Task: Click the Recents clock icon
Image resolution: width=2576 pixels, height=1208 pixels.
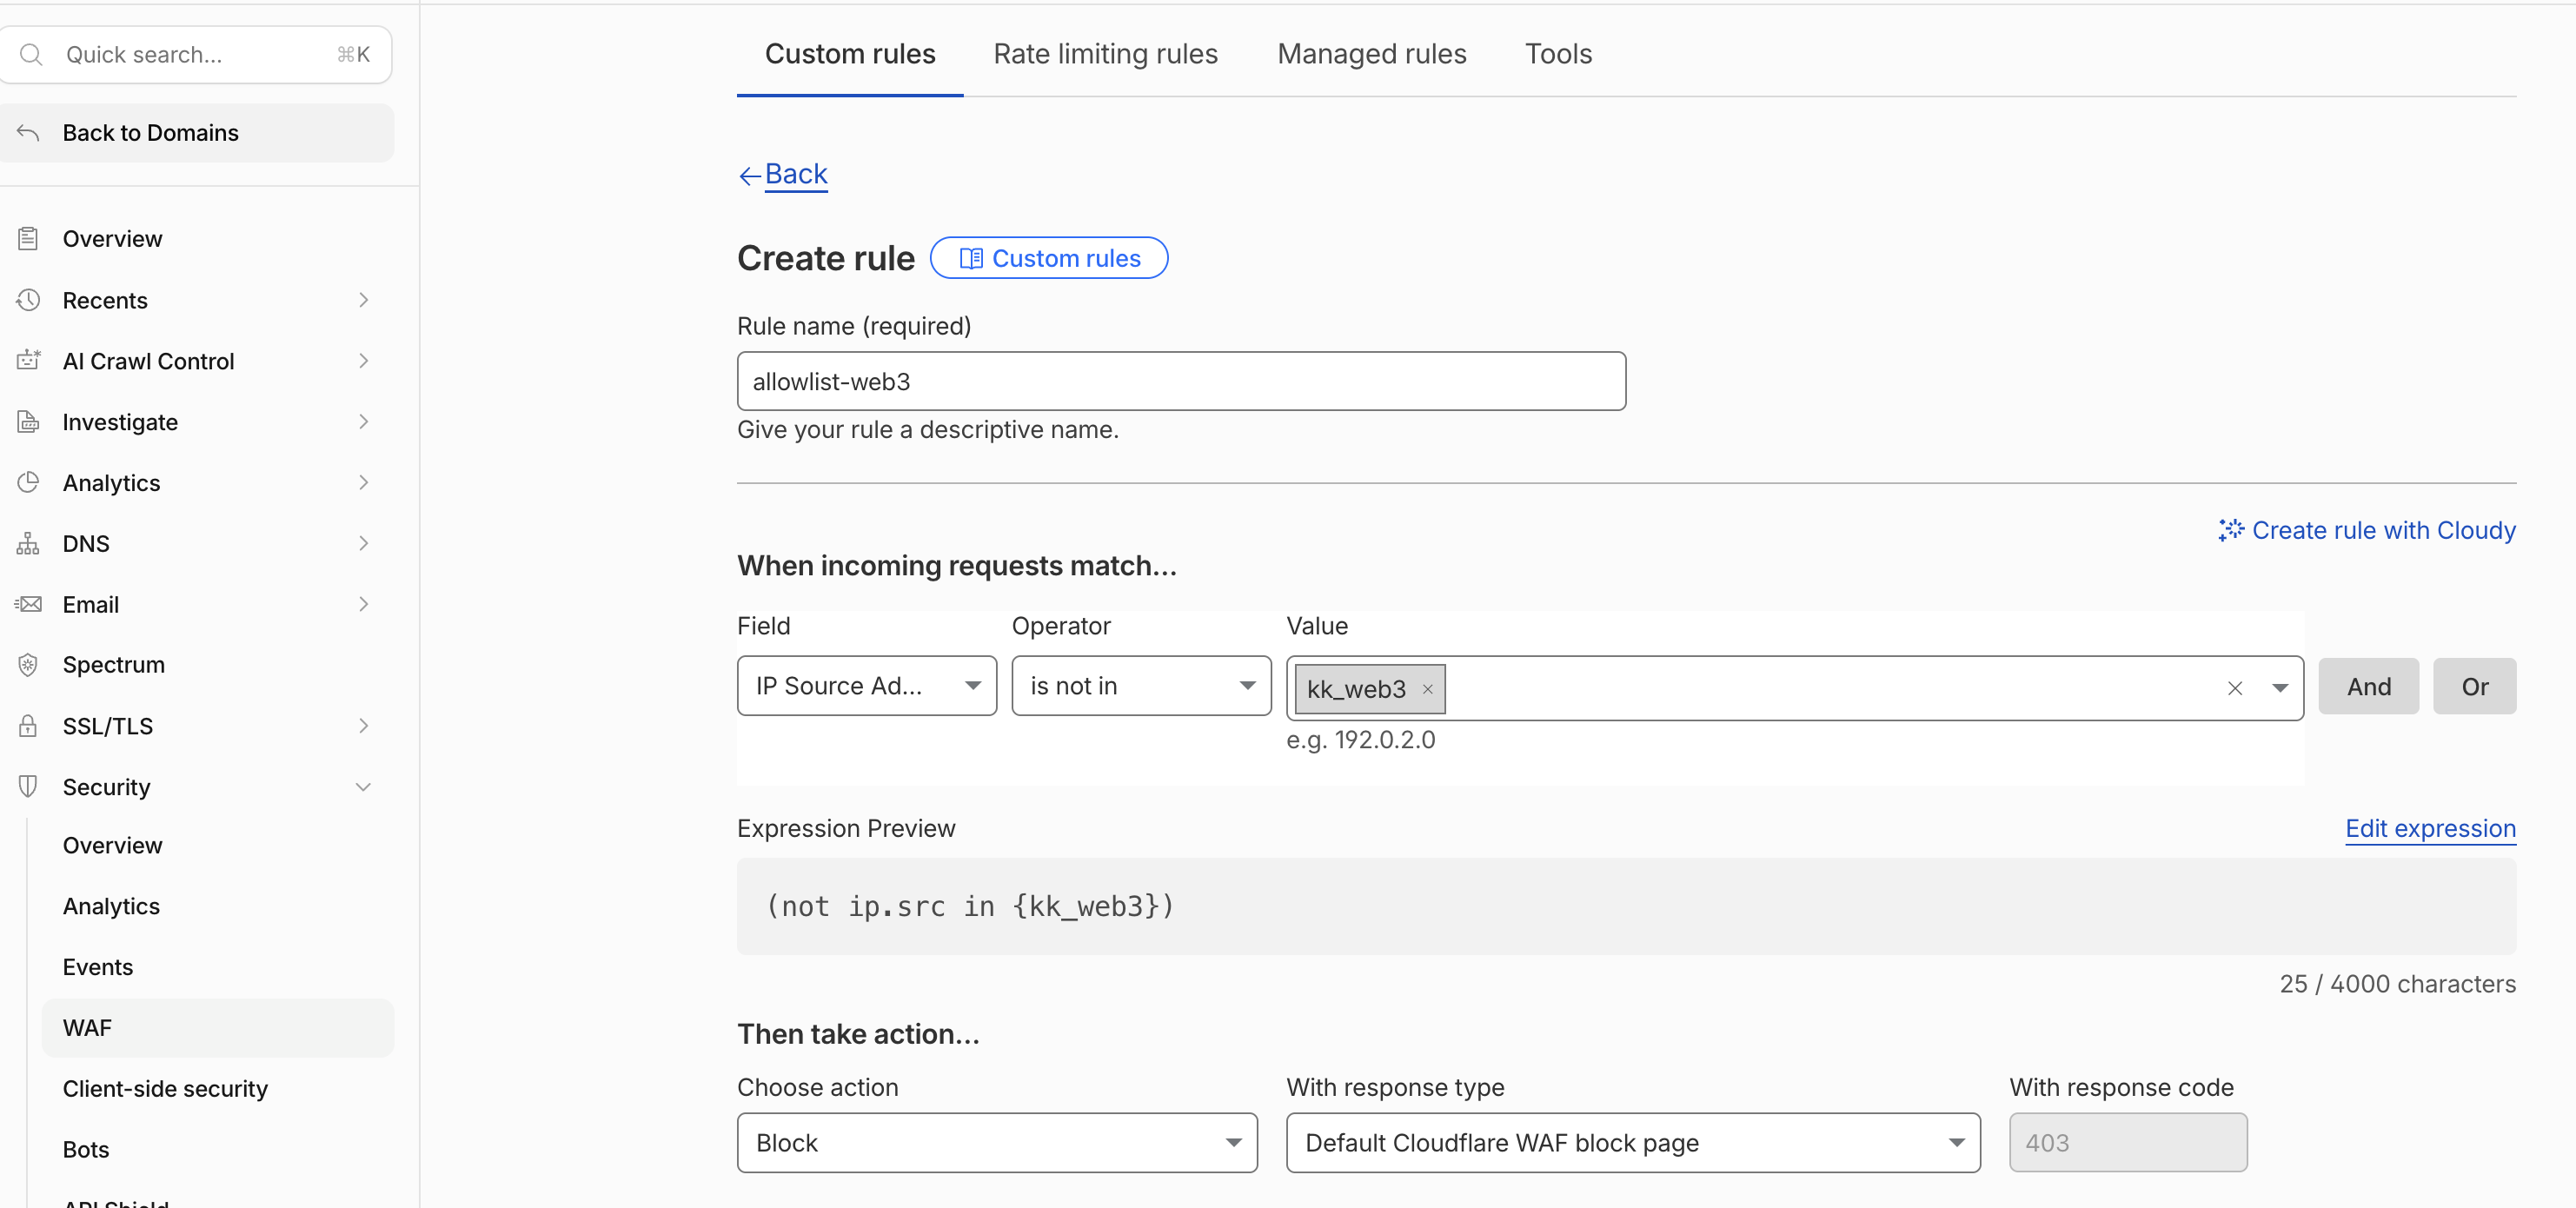Action: coord(28,300)
